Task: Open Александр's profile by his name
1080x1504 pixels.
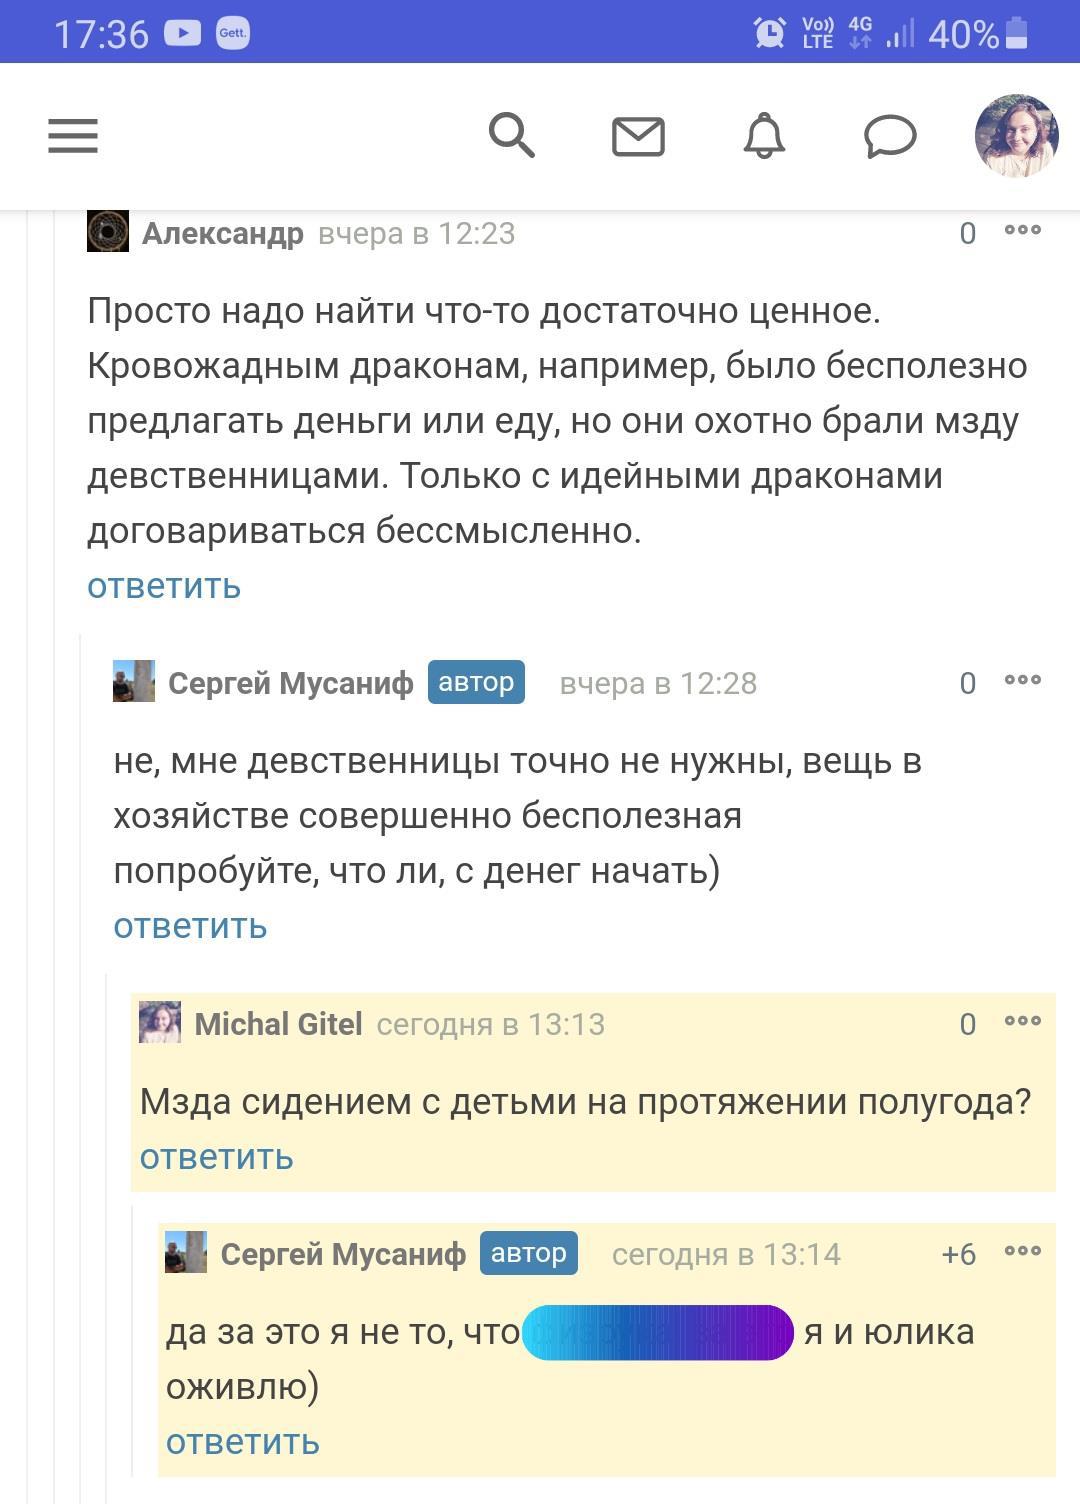Action: click(x=222, y=233)
